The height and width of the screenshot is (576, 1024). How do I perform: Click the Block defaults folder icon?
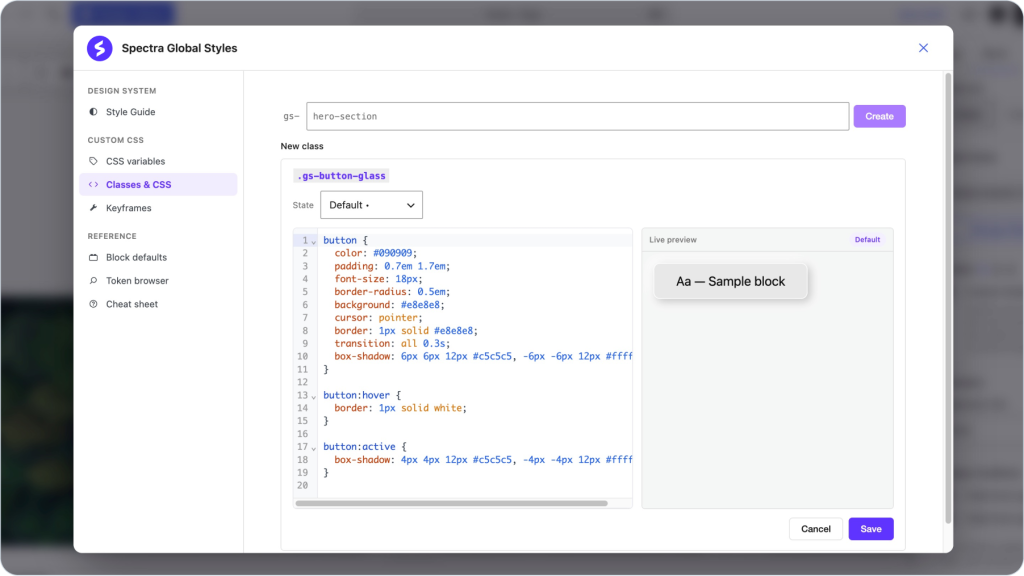(93, 257)
